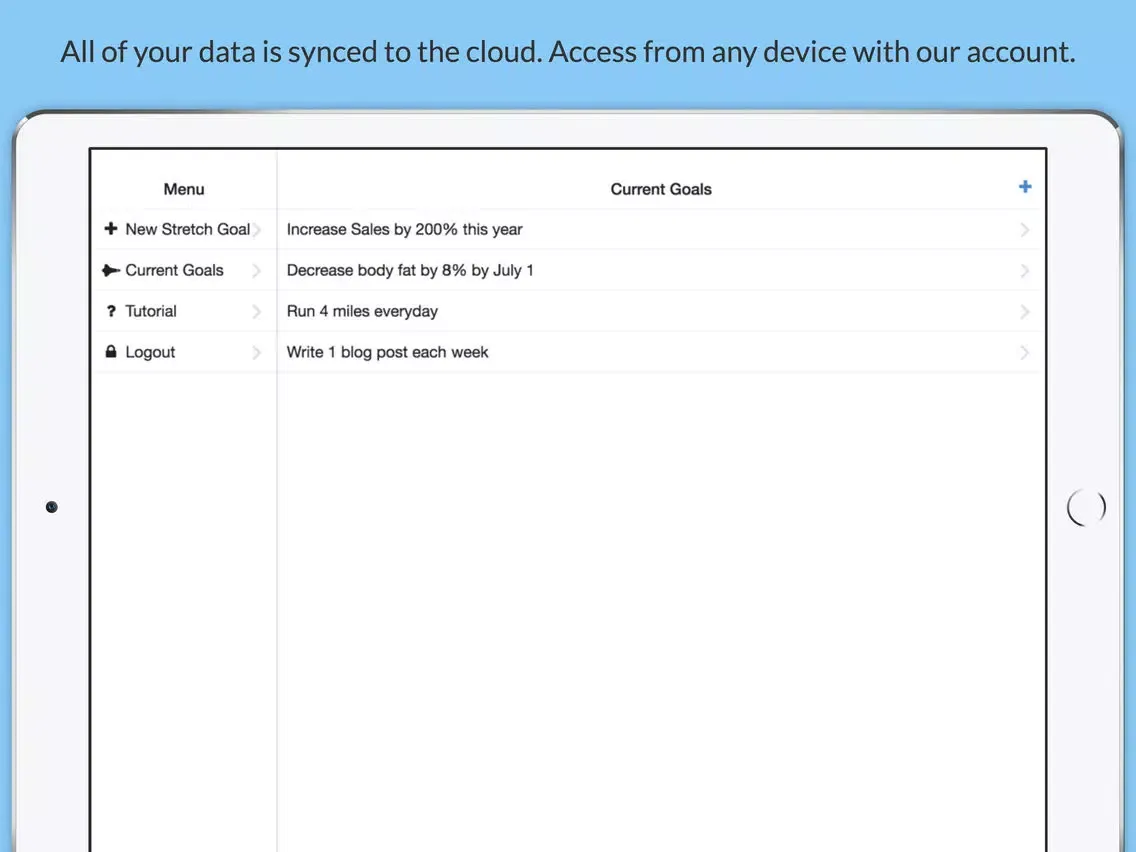
Task: Open the New Stretch Goal menu item
Action: (183, 230)
